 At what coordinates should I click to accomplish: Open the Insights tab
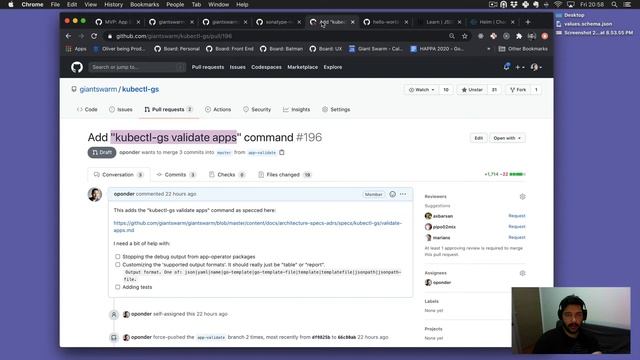coord(296,109)
